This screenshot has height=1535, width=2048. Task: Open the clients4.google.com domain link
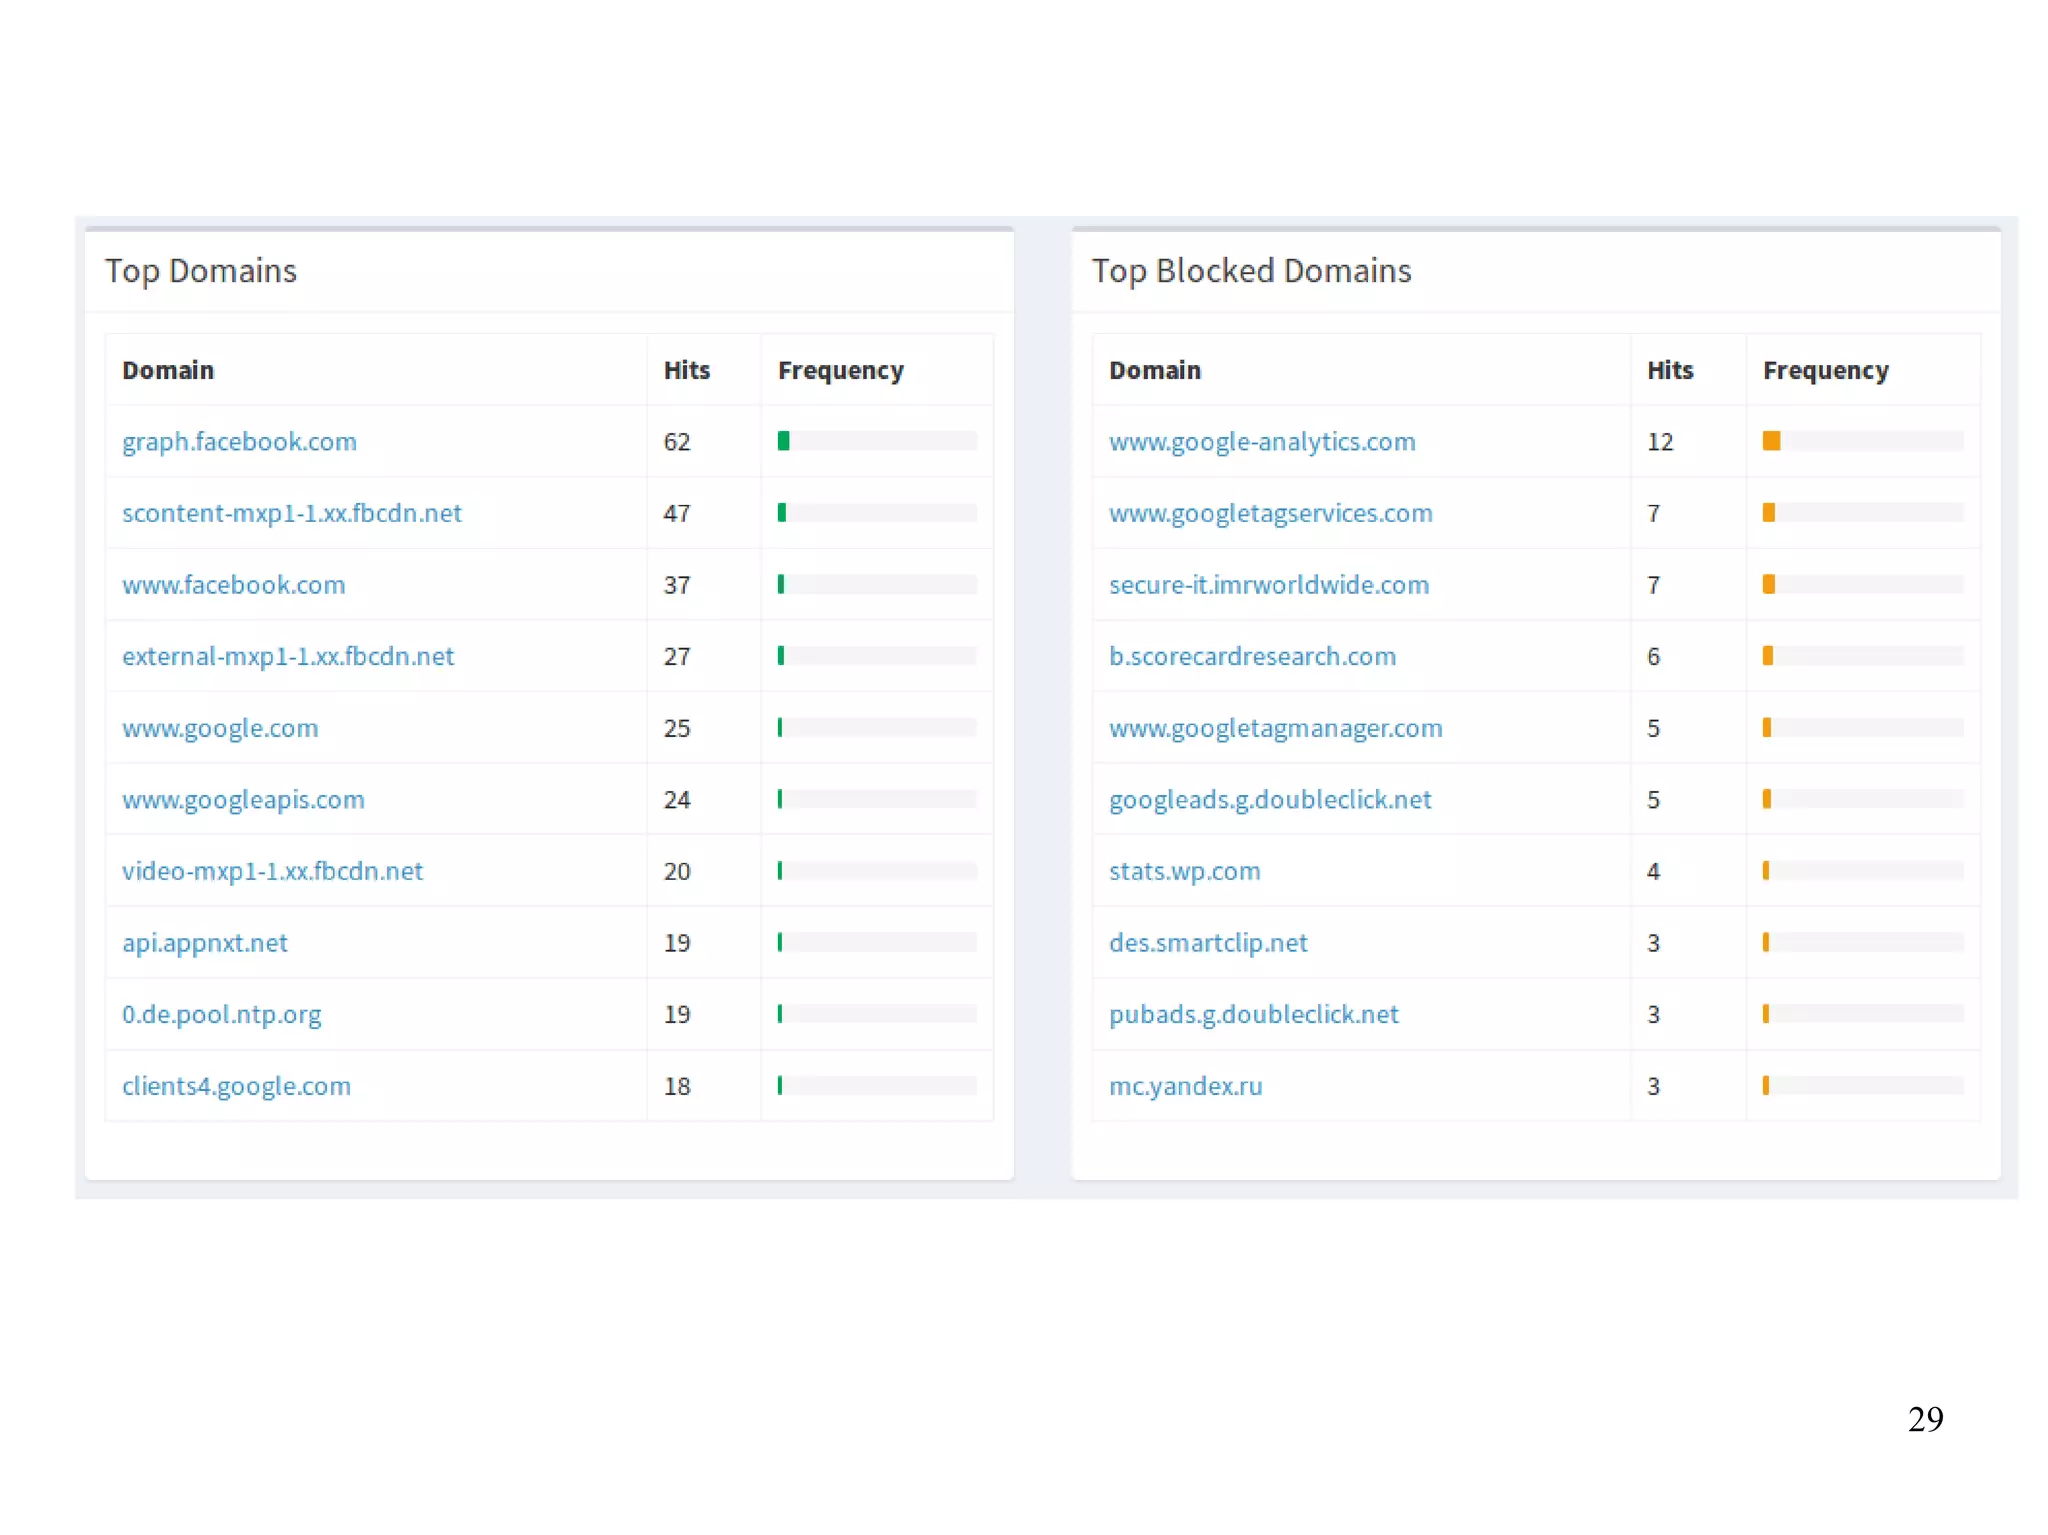click(236, 1086)
